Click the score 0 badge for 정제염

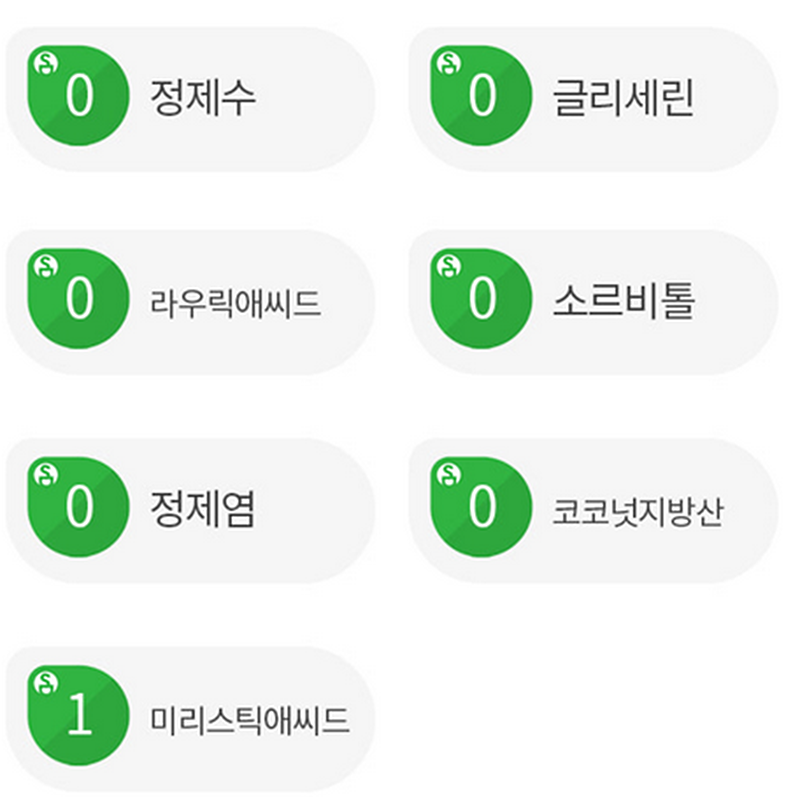[x=79, y=507]
